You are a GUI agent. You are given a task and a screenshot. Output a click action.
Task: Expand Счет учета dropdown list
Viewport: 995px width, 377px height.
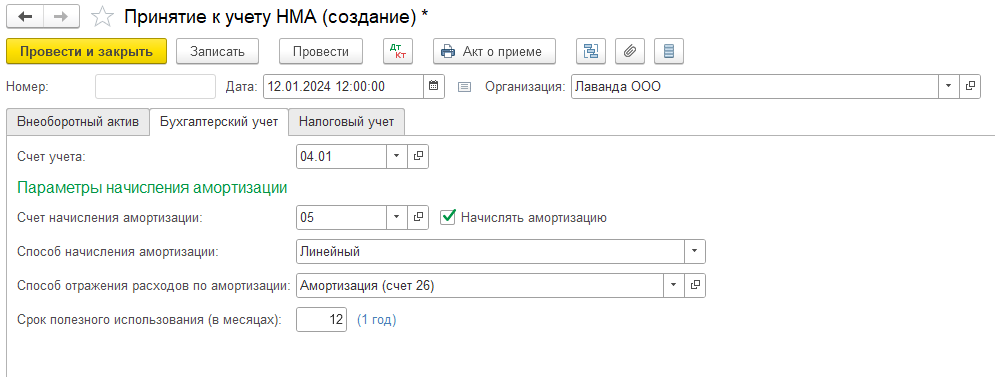point(397,156)
